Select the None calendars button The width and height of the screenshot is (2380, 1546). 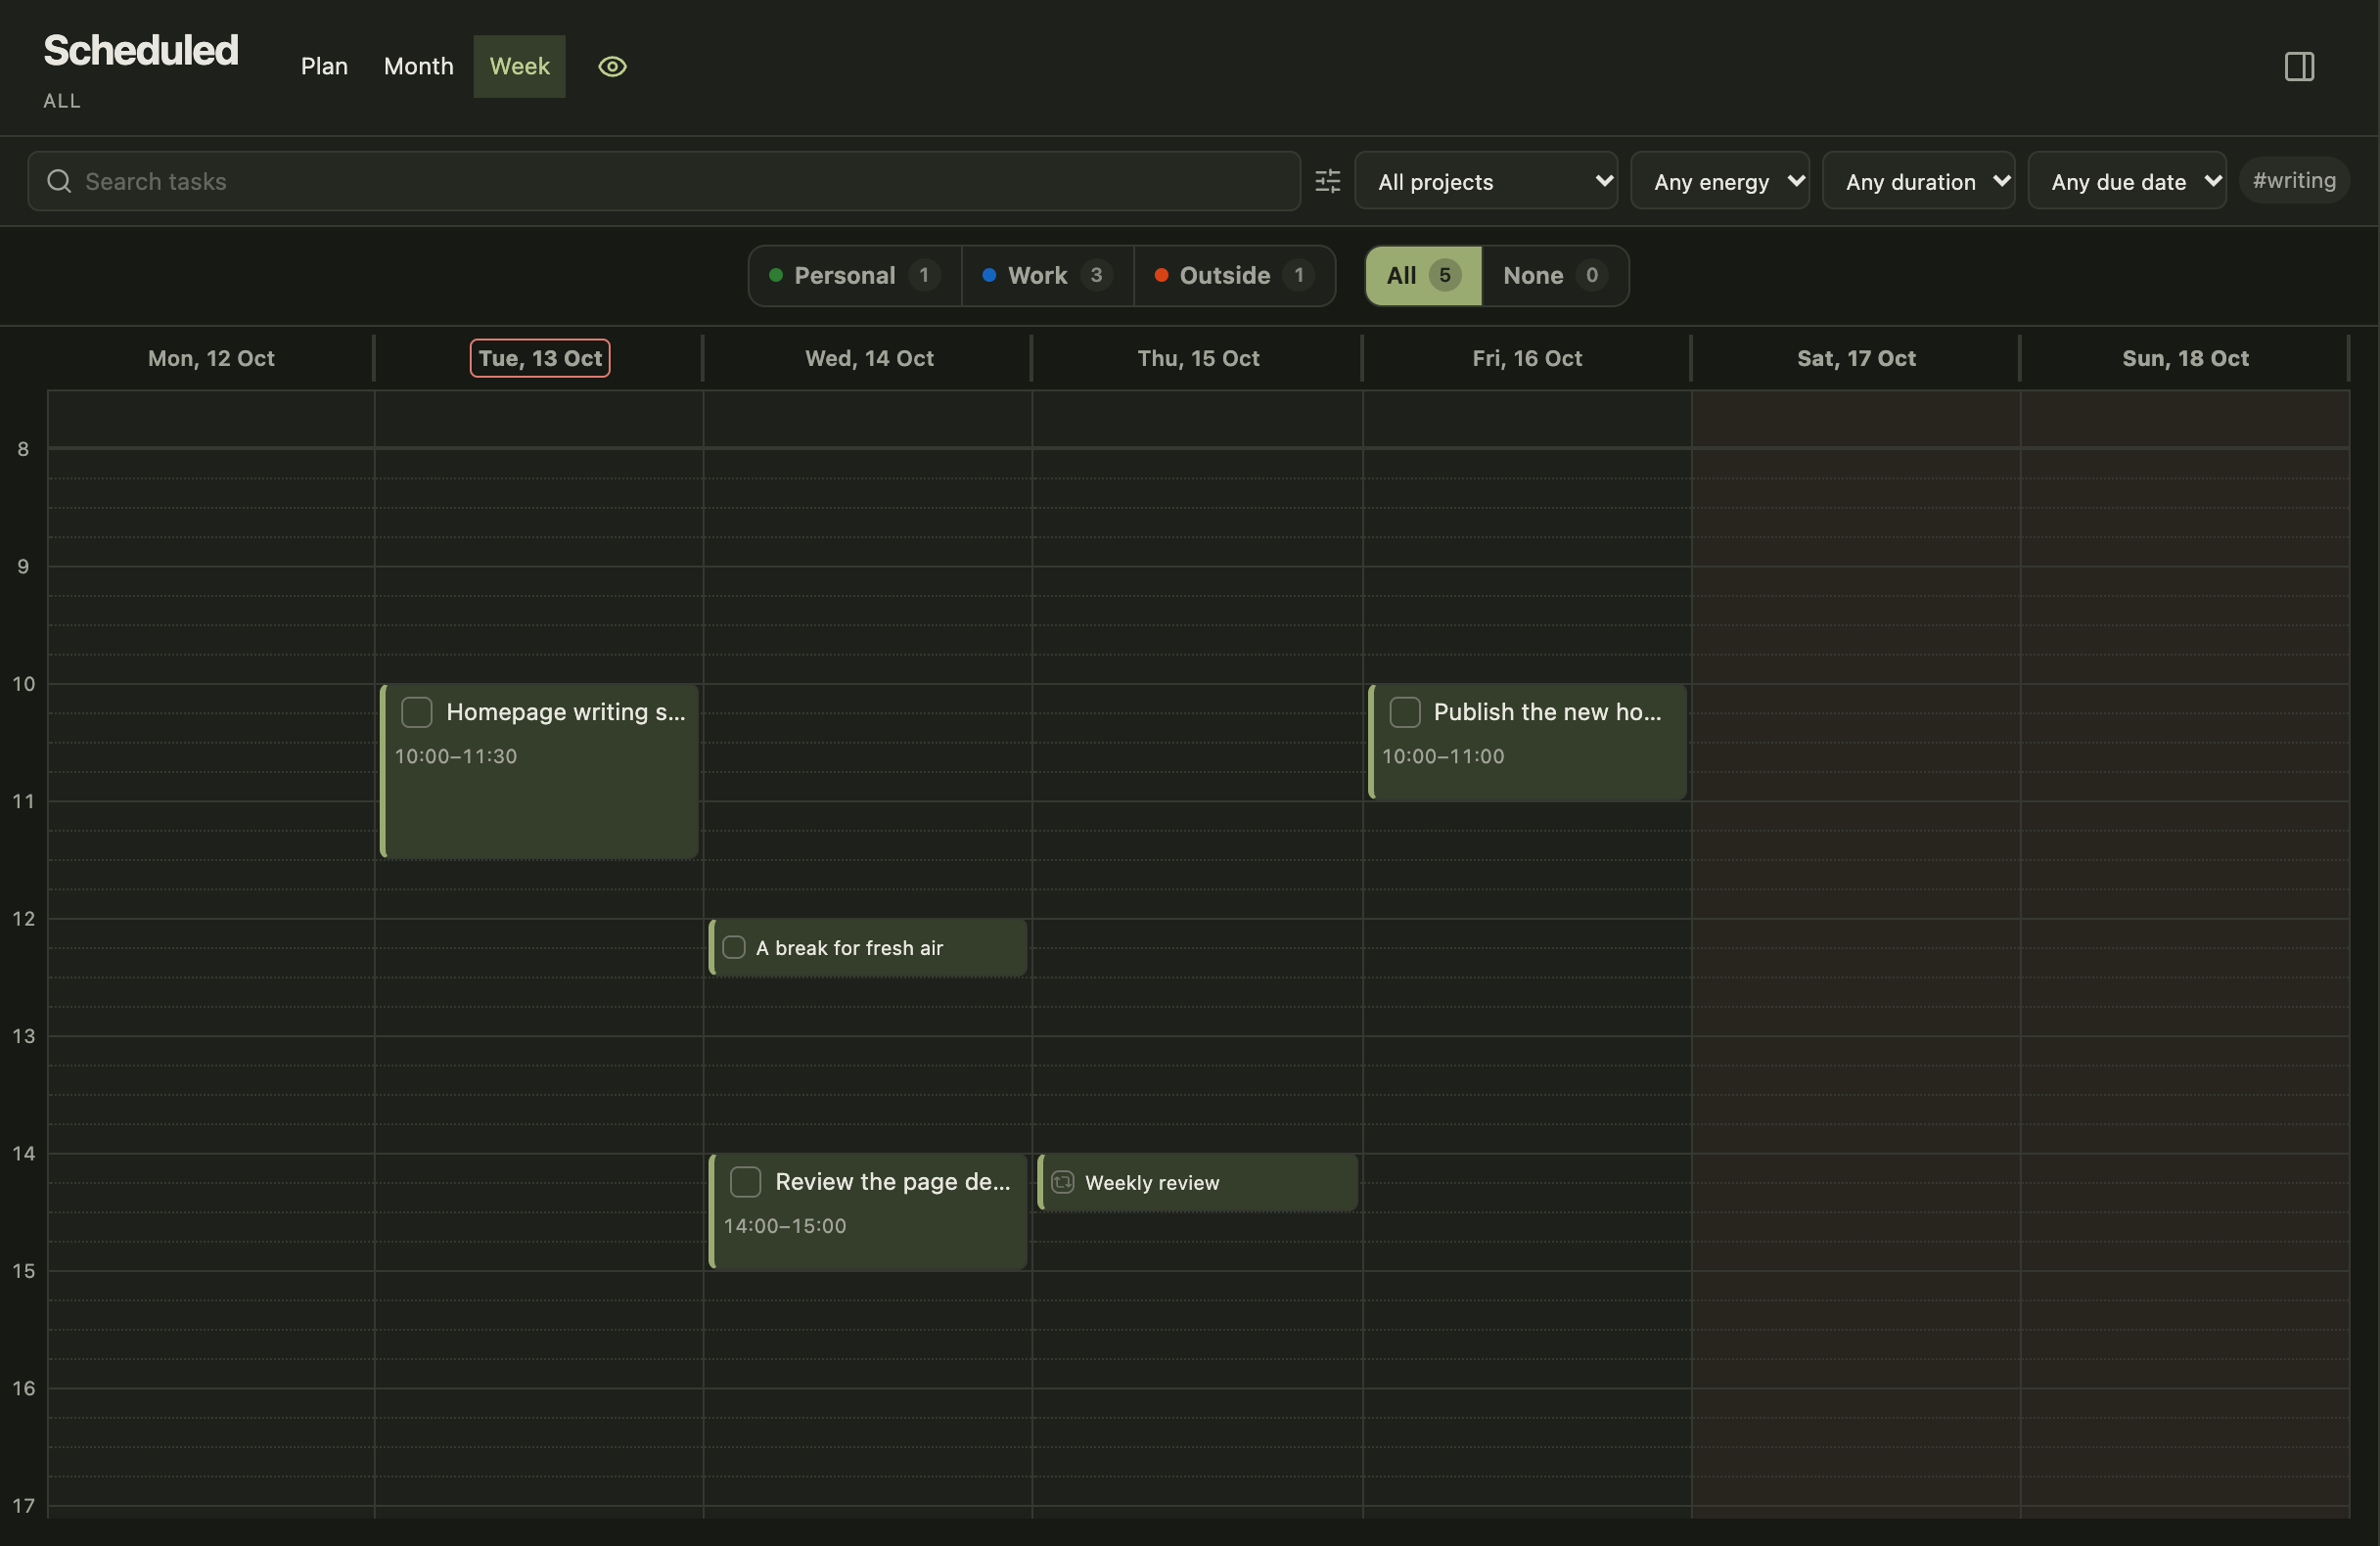click(x=1554, y=275)
